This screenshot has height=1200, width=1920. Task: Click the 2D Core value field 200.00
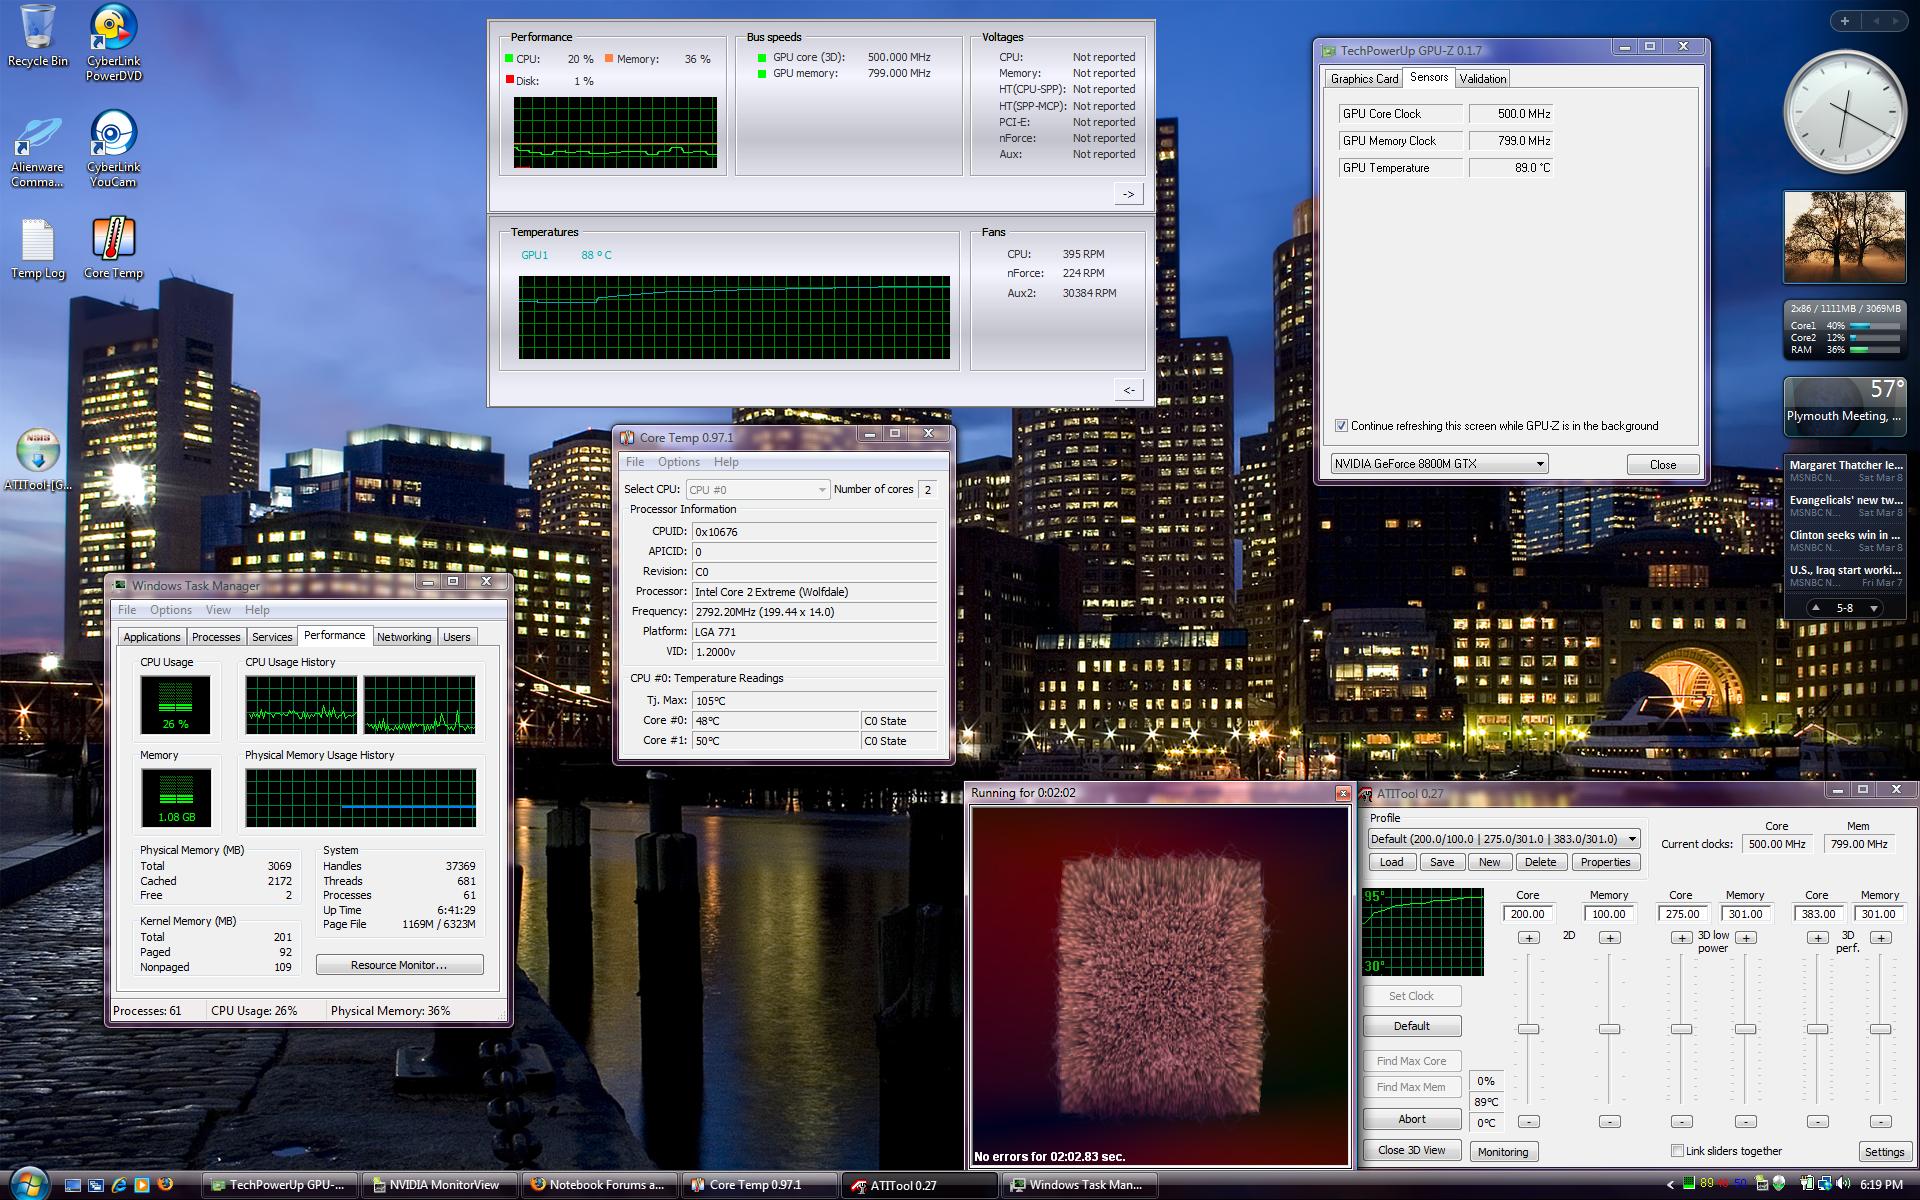click(1528, 914)
